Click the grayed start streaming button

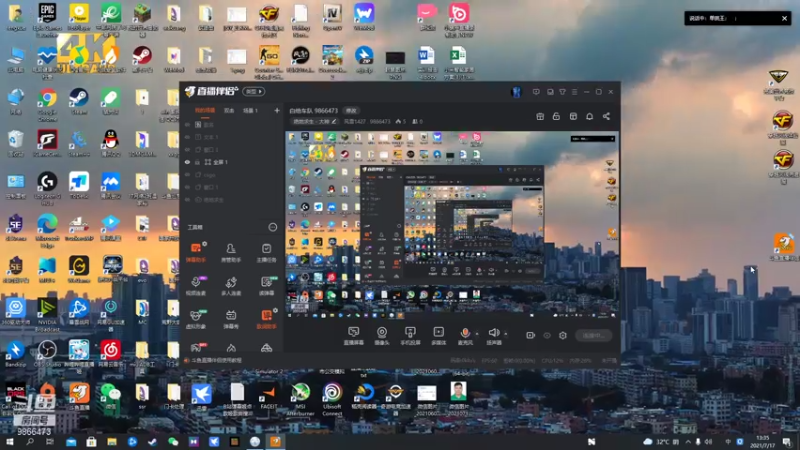pos(593,335)
